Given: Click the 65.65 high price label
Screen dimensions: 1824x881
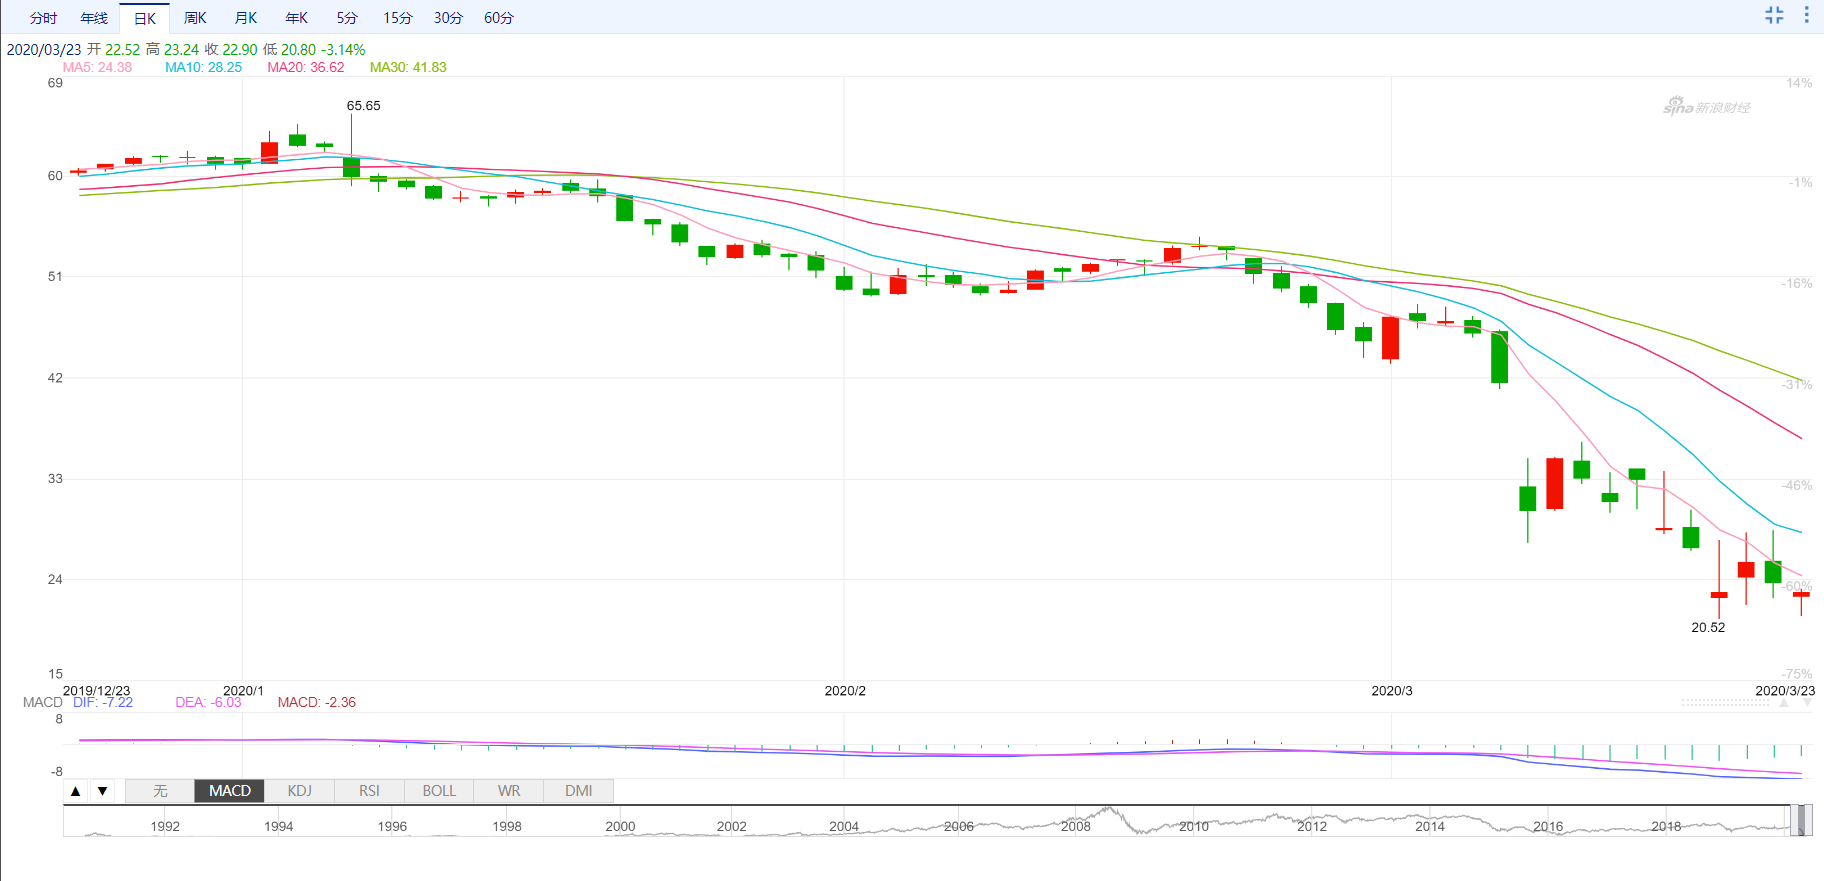Looking at the screenshot, I should point(363,106).
